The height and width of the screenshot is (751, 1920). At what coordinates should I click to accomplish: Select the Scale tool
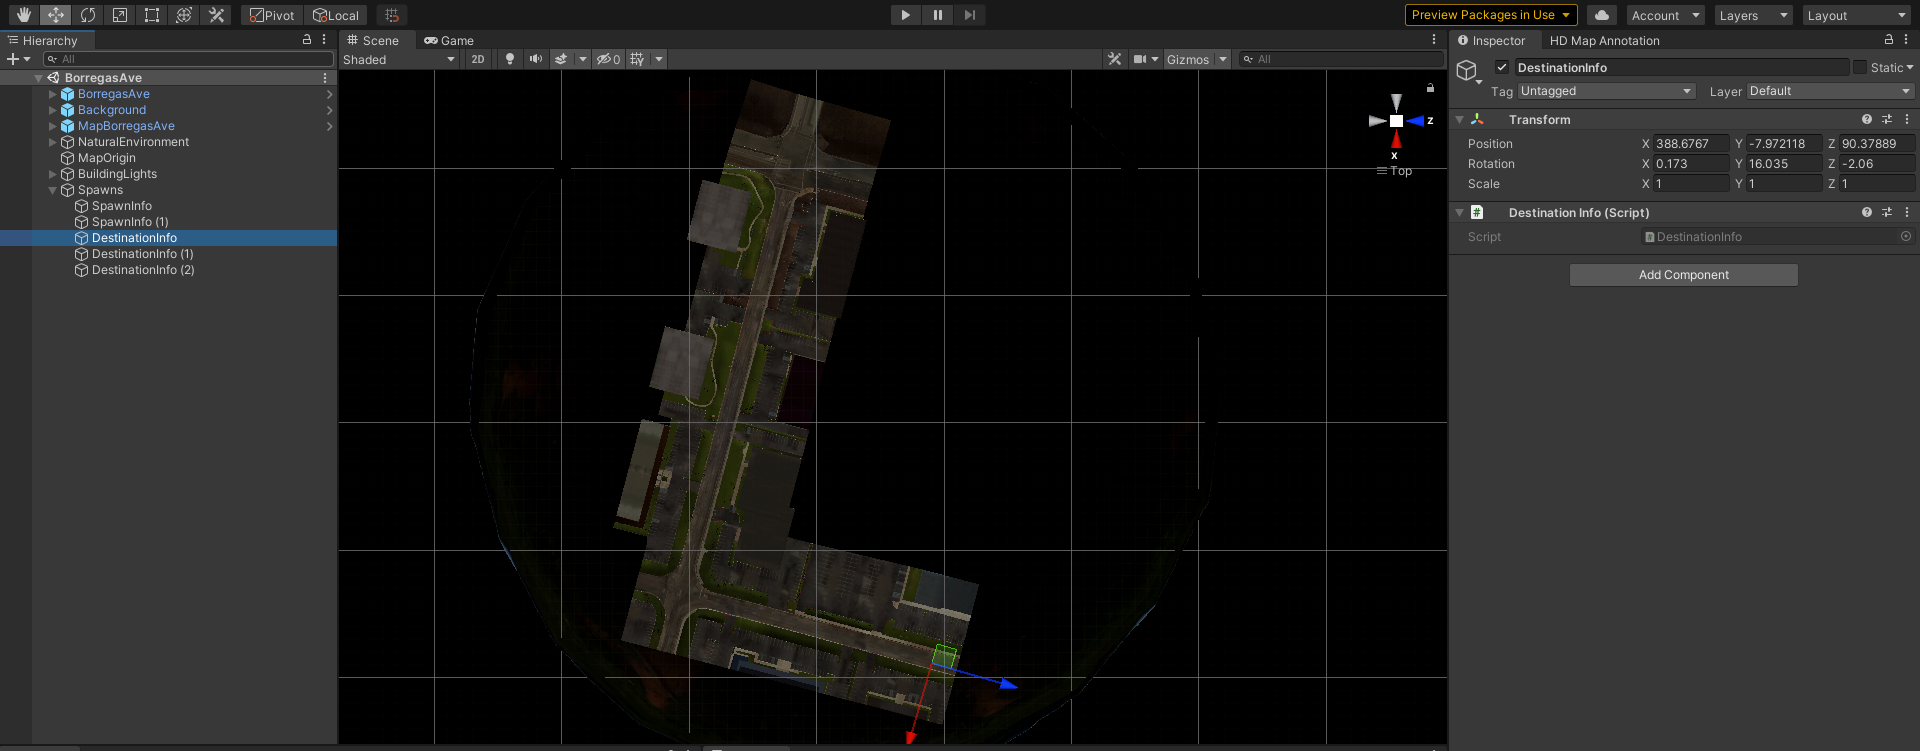pos(120,15)
